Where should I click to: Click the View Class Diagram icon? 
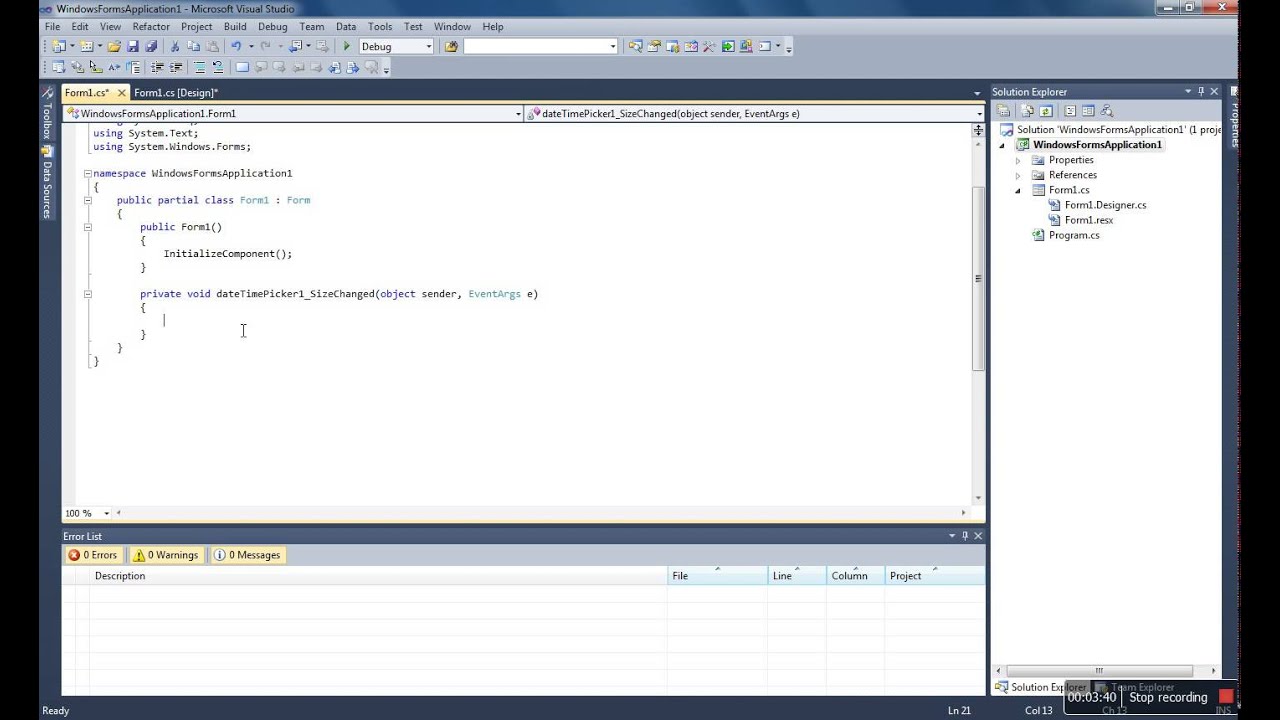coord(1107,111)
